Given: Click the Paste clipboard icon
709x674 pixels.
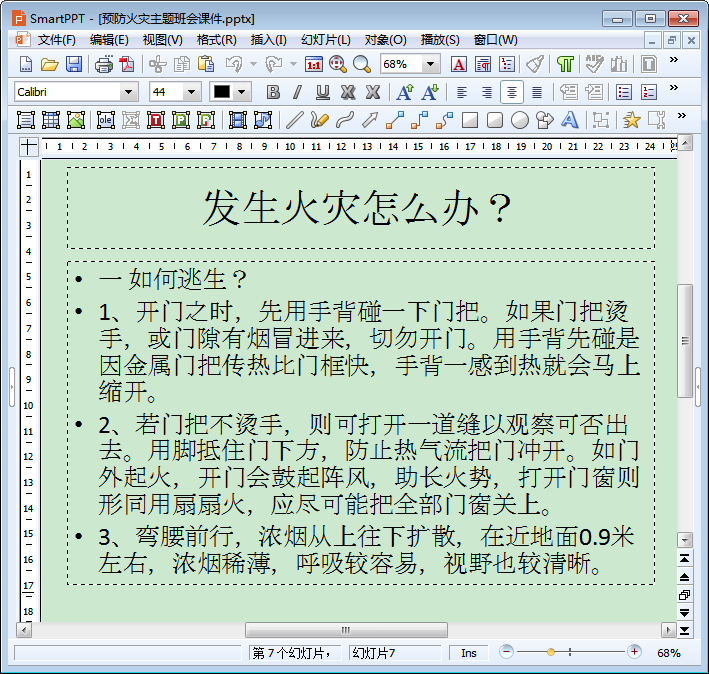Looking at the screenshot, I should click(206, 64).
